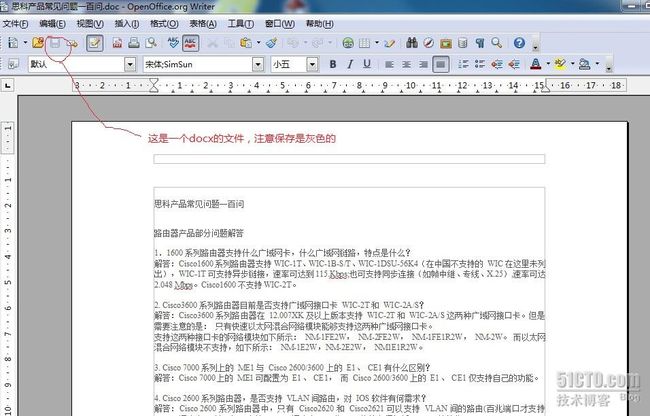Open the 表格(A) menu
This screenshot has width=650, height=416.
click(x=203, y=24)
